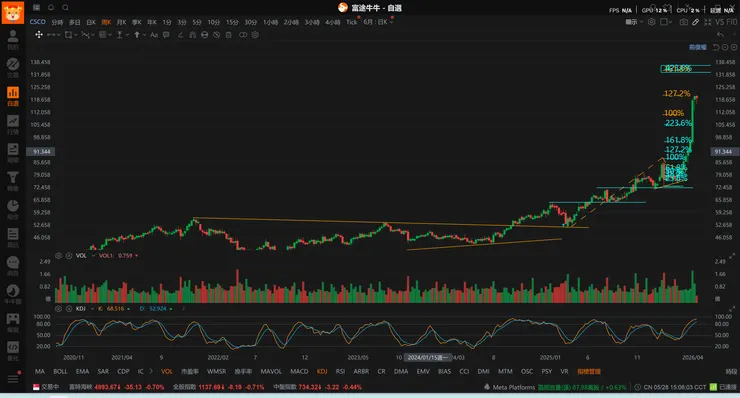Click the text annotation Aa tool

click(154, 34)
